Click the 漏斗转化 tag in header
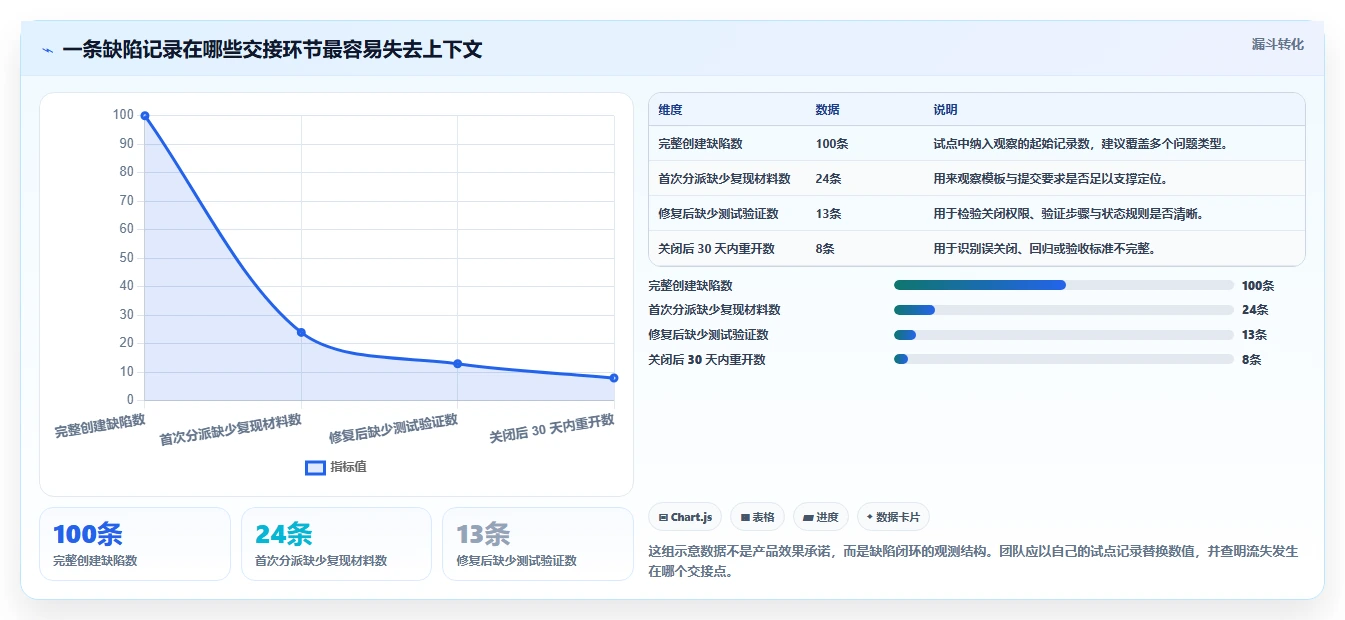Image resolution: width=1345 pixels, height=620 pixels. (x=1277, y=44)
